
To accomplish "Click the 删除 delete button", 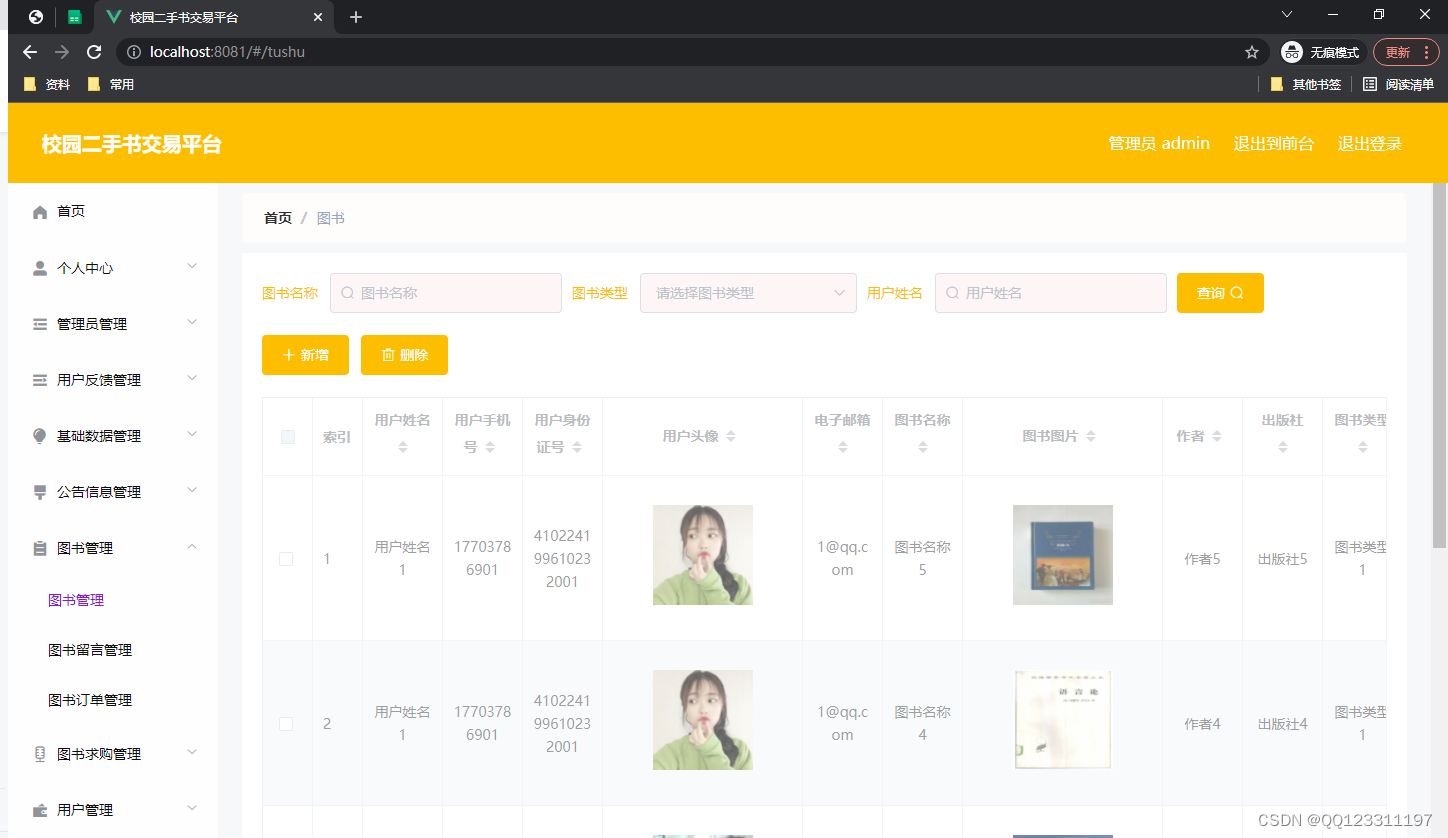I will coord(404,355).
